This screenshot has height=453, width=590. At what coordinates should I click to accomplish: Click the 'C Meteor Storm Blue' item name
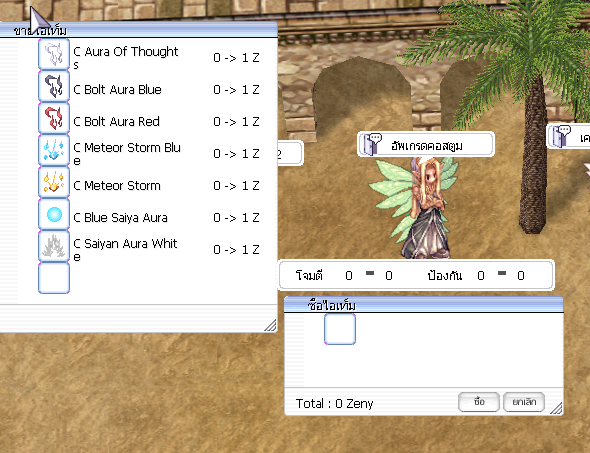(127, 154)
